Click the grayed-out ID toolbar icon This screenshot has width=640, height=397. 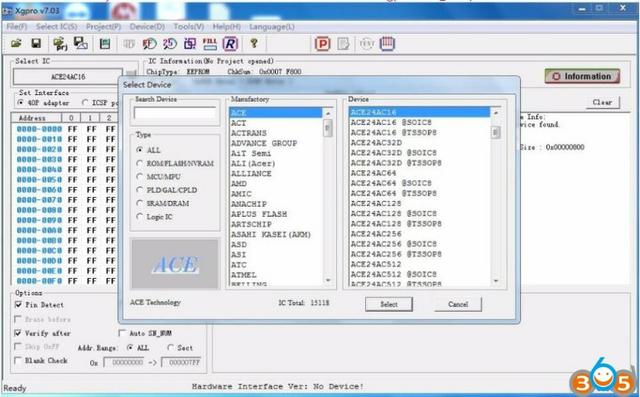click(x=129, y=44)
